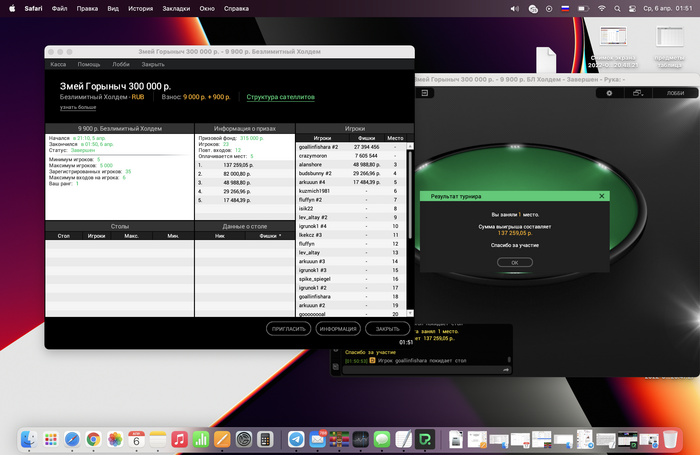The height and width of the screenshot is (455, 700).
Task: Close the Результат турнира dialog with X
Action: point(601,196)
